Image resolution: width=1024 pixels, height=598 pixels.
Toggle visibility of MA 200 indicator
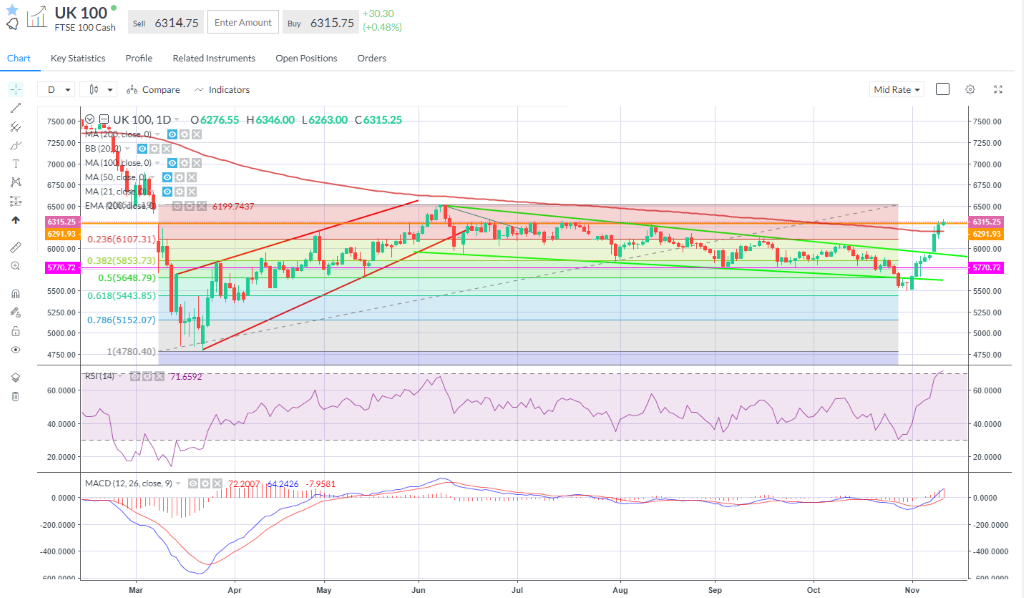(x=172, y=134)
